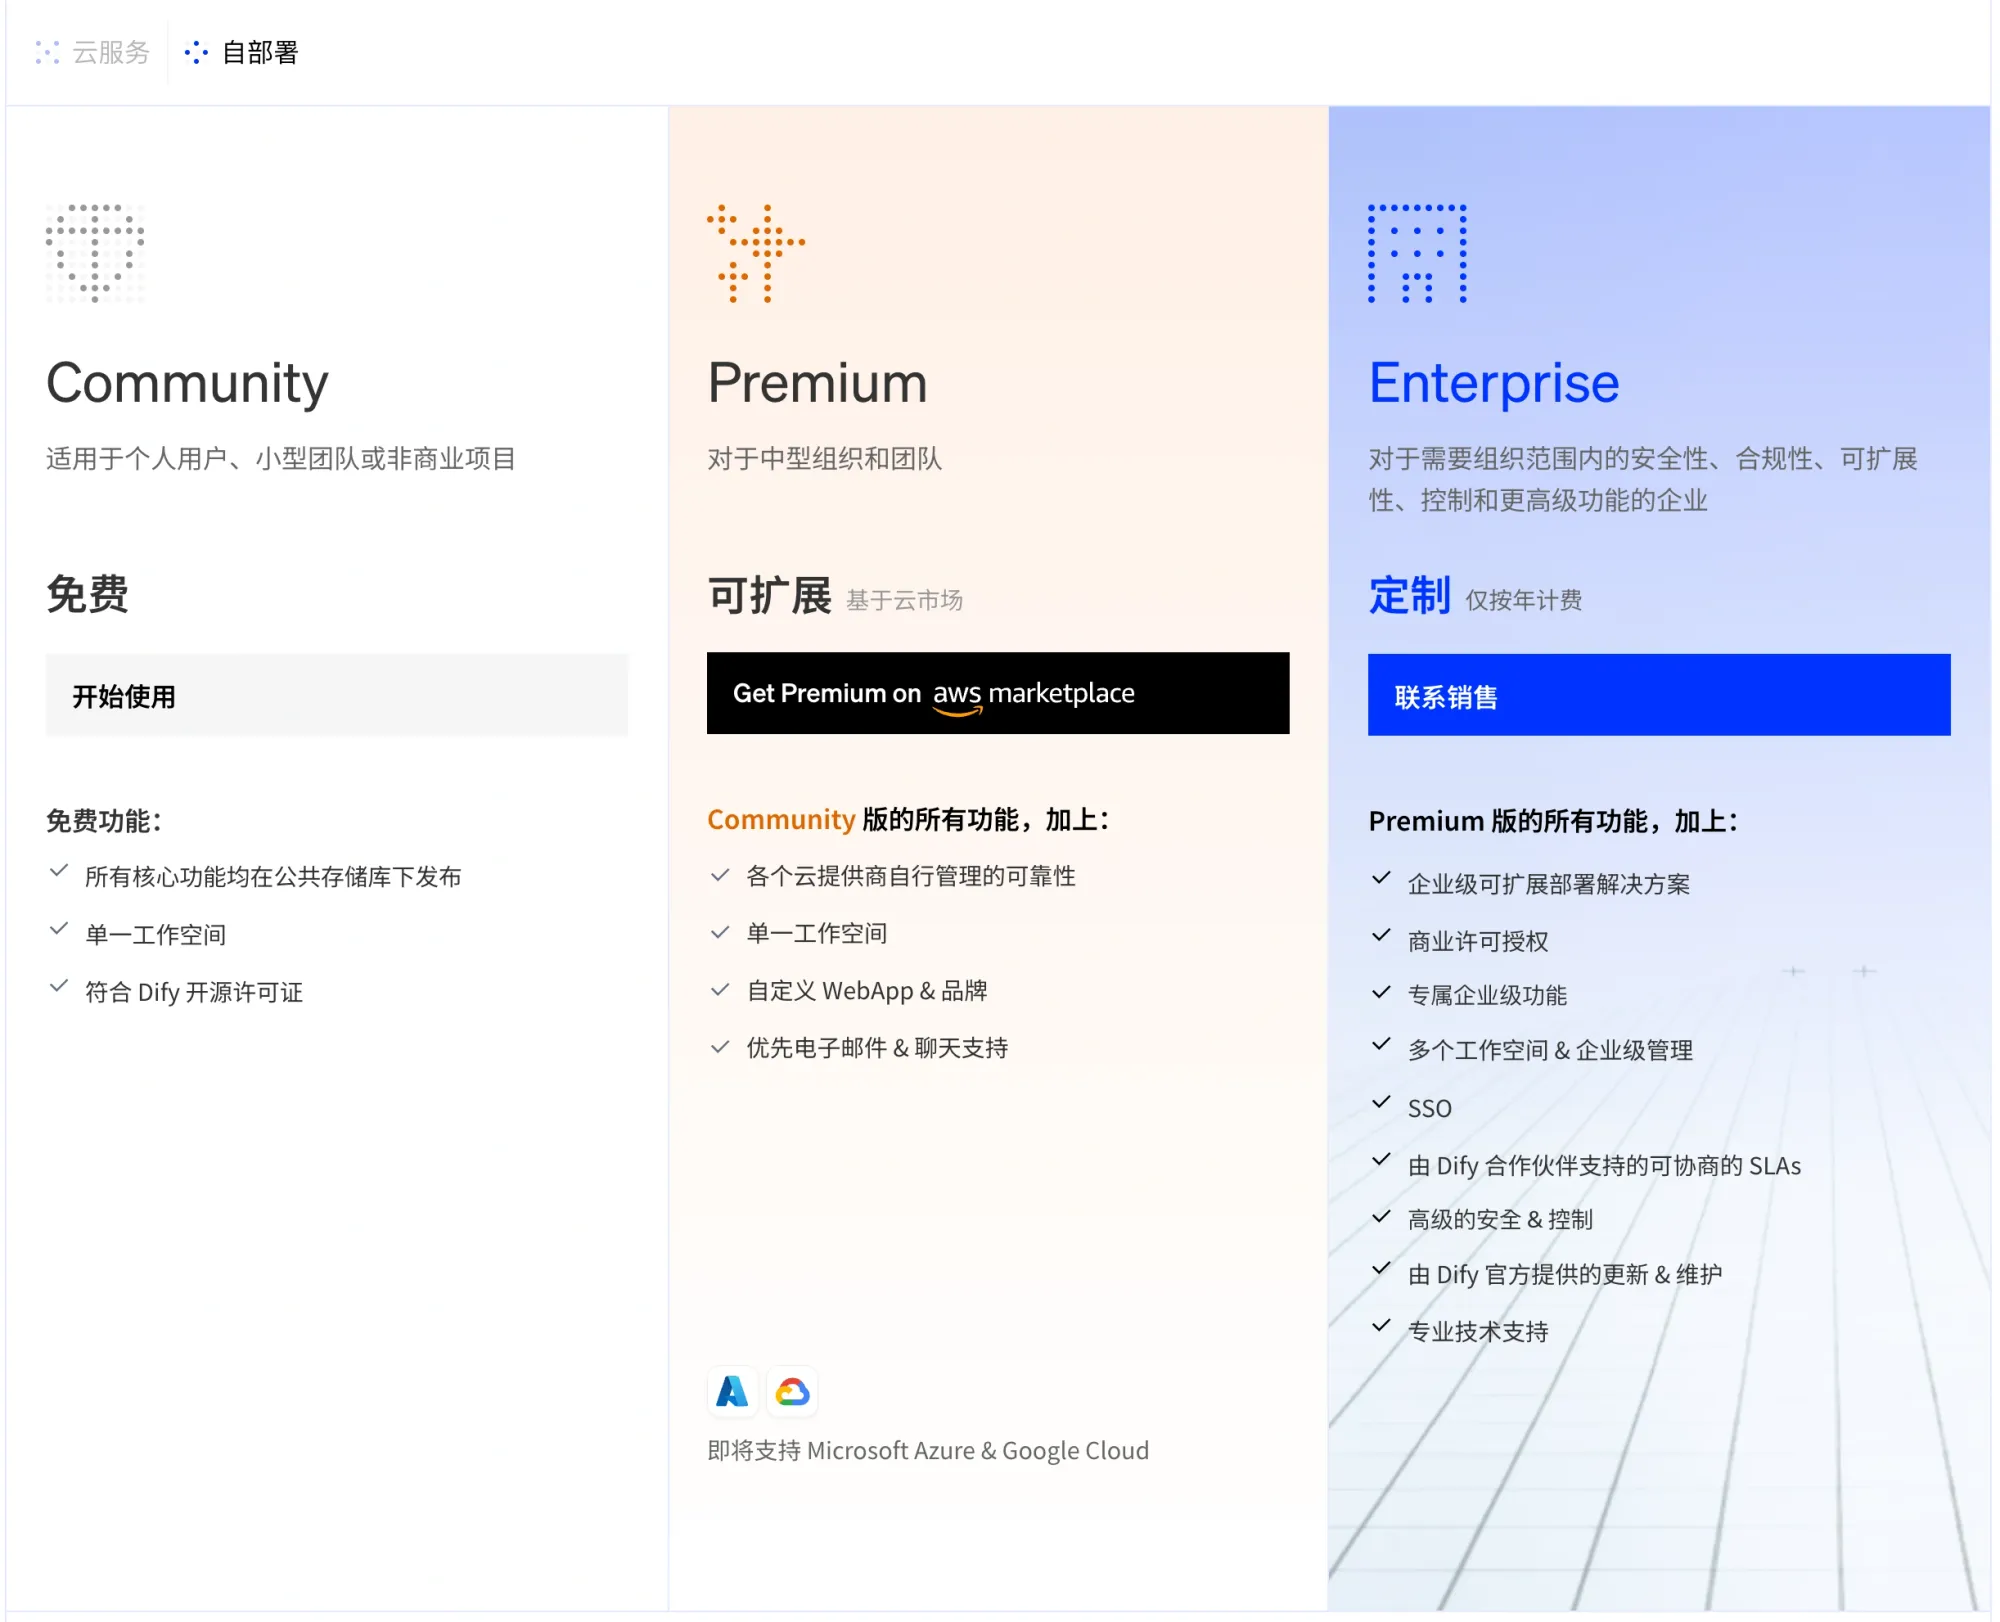The image size is (2000, 1622).
Task: Click the 开始使用 button
Action: point(337,696)
